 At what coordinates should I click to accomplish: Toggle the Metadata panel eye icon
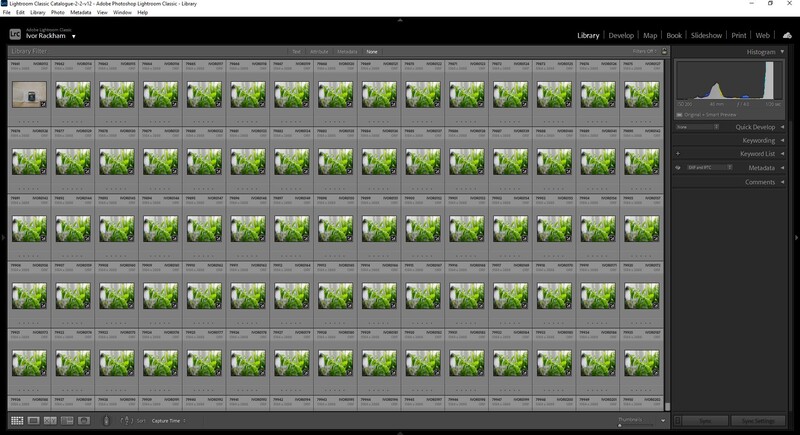[678, 168]
